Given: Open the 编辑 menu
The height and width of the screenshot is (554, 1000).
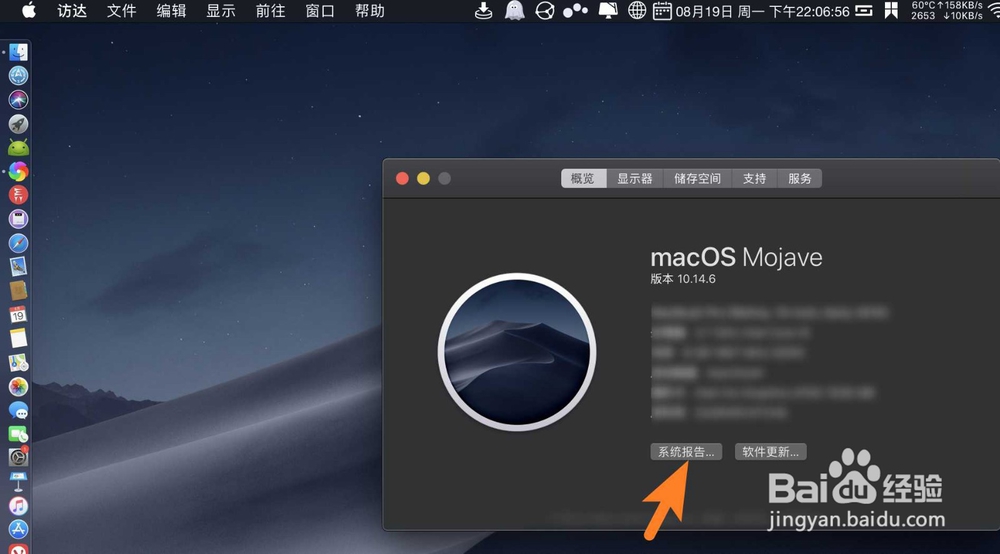Looking at the screenshot, I should click(172, 11).
